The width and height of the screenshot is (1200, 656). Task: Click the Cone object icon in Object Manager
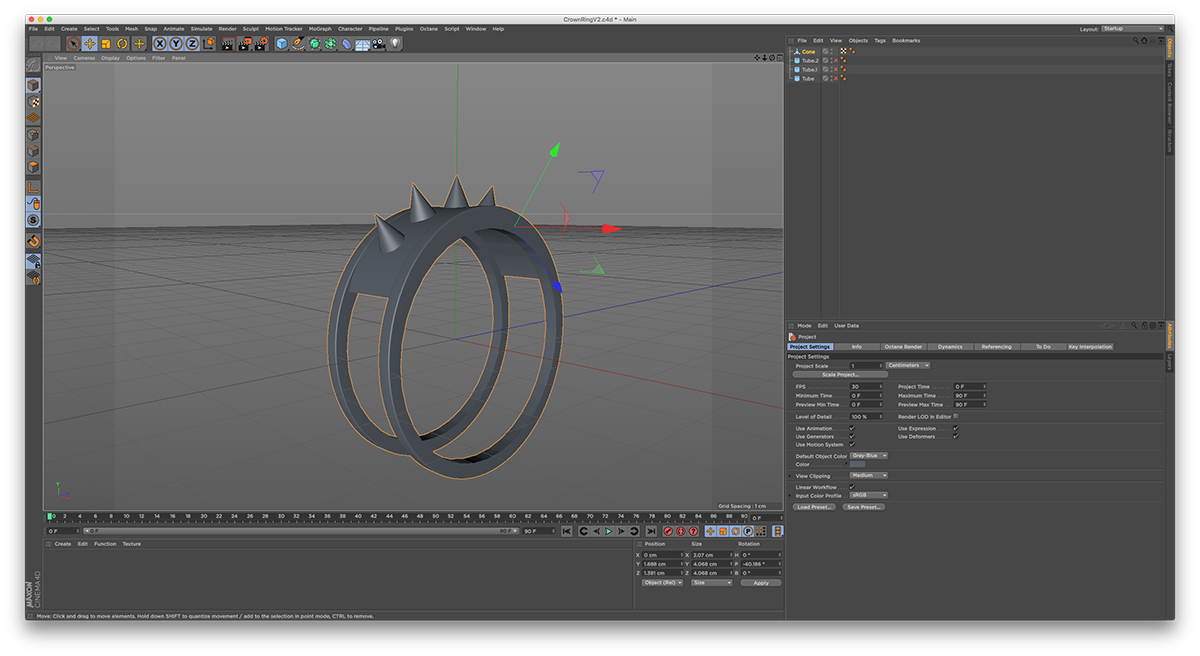[797, 51]
